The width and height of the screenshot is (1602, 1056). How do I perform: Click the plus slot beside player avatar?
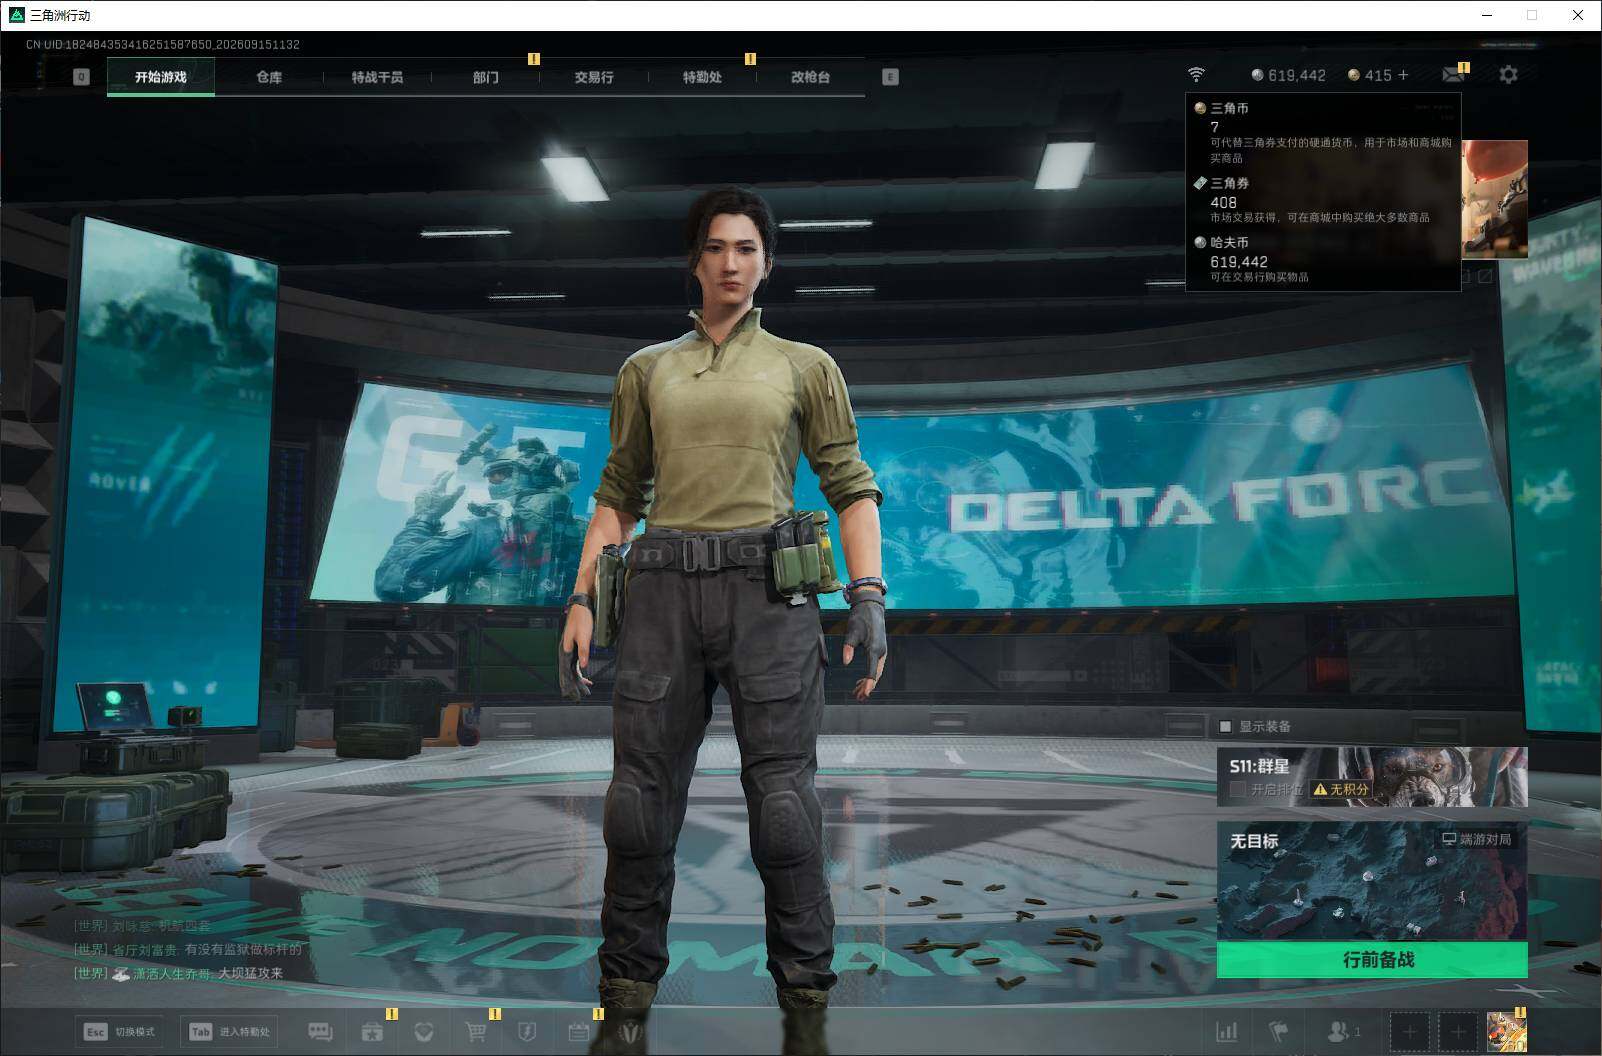coord(1457,1031)
